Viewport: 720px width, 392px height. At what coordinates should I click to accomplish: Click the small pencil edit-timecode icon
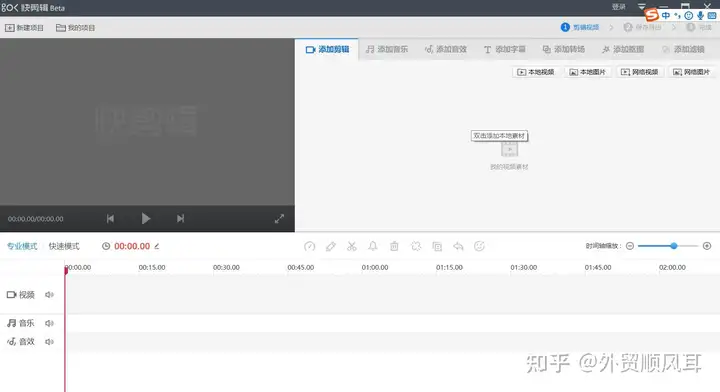[x=157, y=246]
